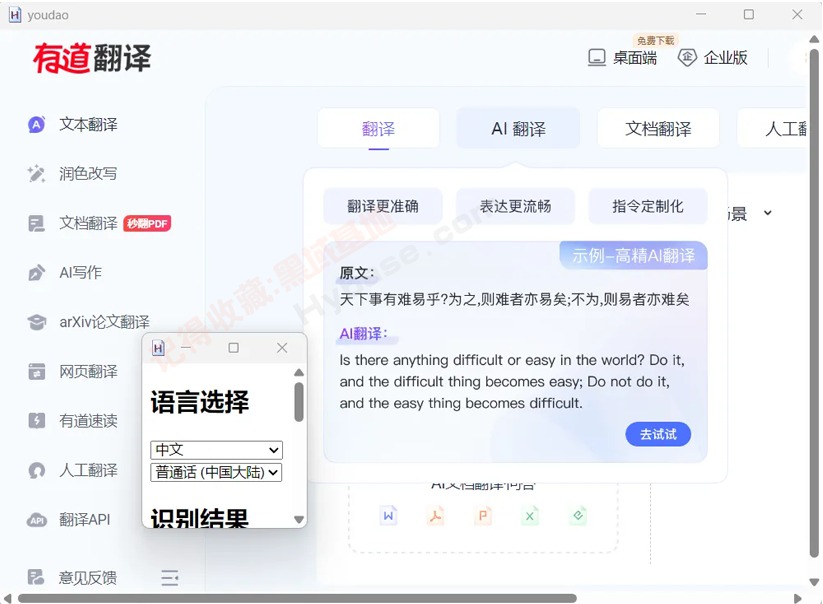Click the 识别结果 heading in popup
The height and width of the screenshot is (604, 823).
[x=199, y=517]
